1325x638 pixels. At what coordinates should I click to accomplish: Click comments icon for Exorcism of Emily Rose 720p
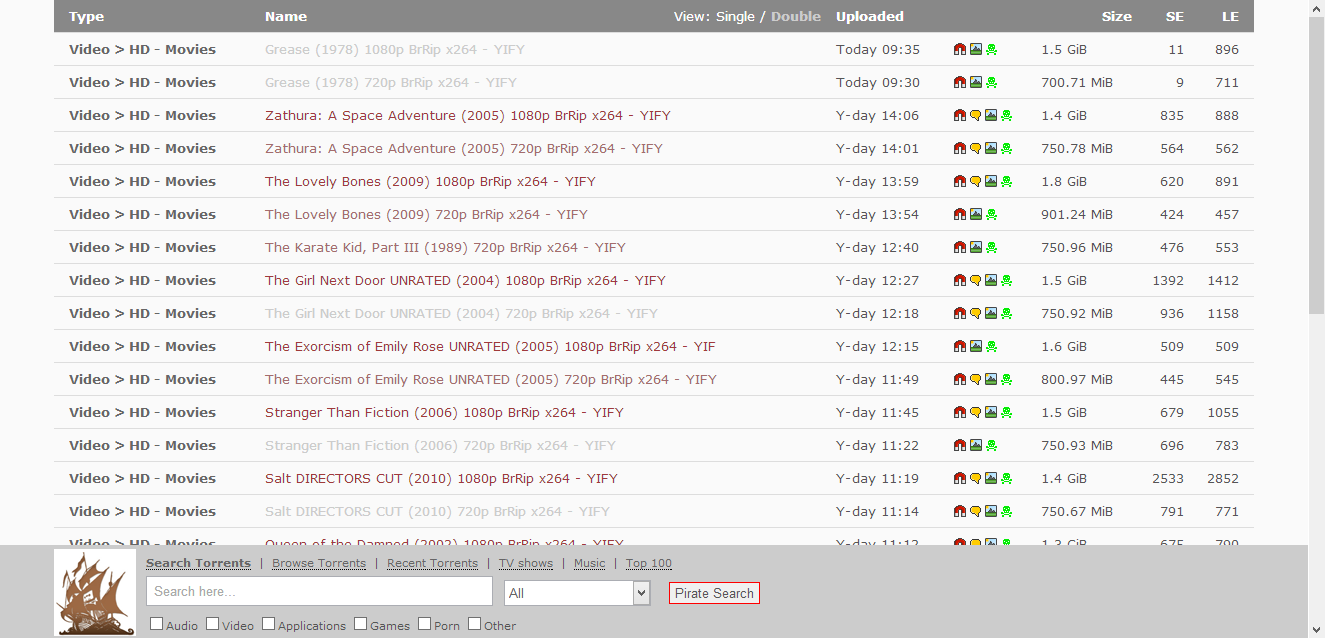[975, 379]
